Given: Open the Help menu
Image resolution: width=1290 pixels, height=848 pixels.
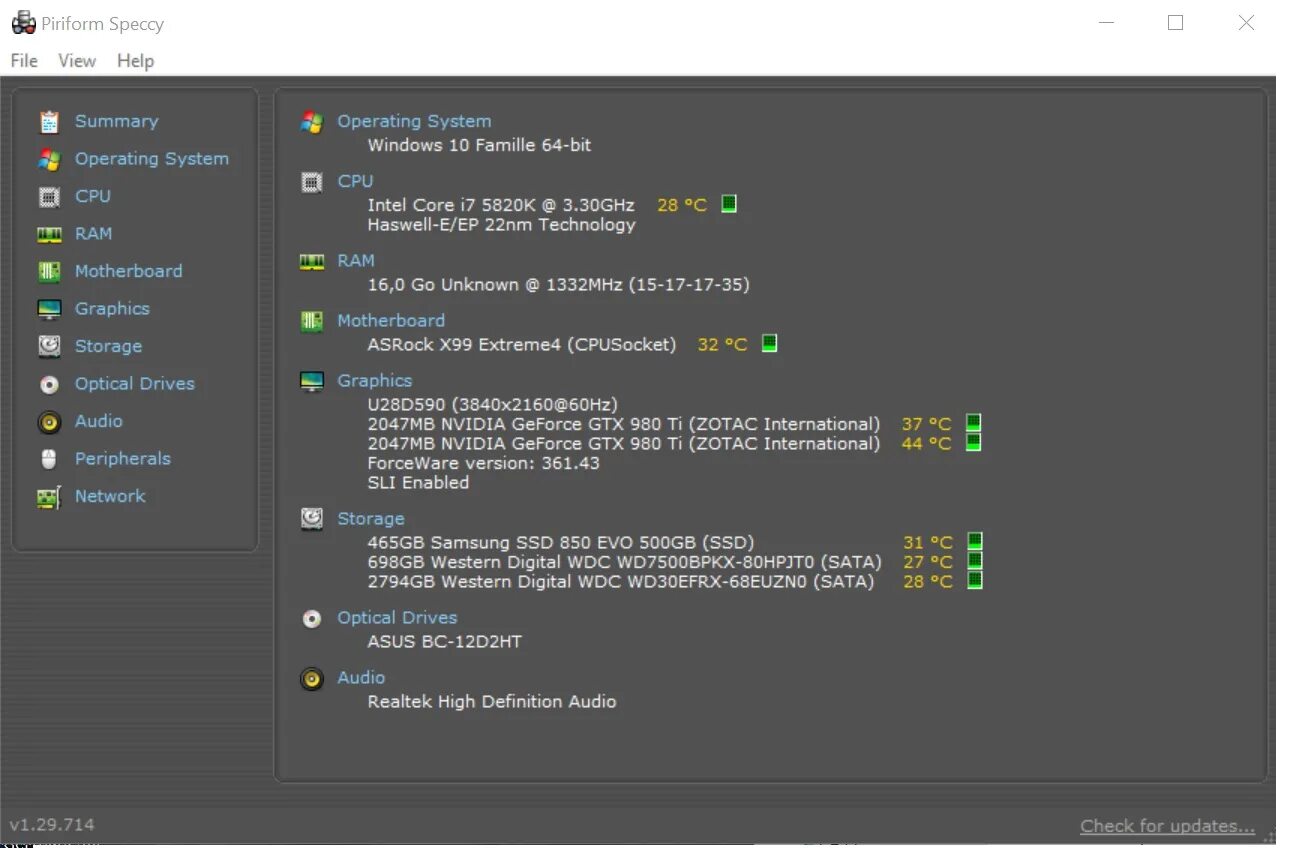Looking at the screenshot, I should click(x=135, y=61).
